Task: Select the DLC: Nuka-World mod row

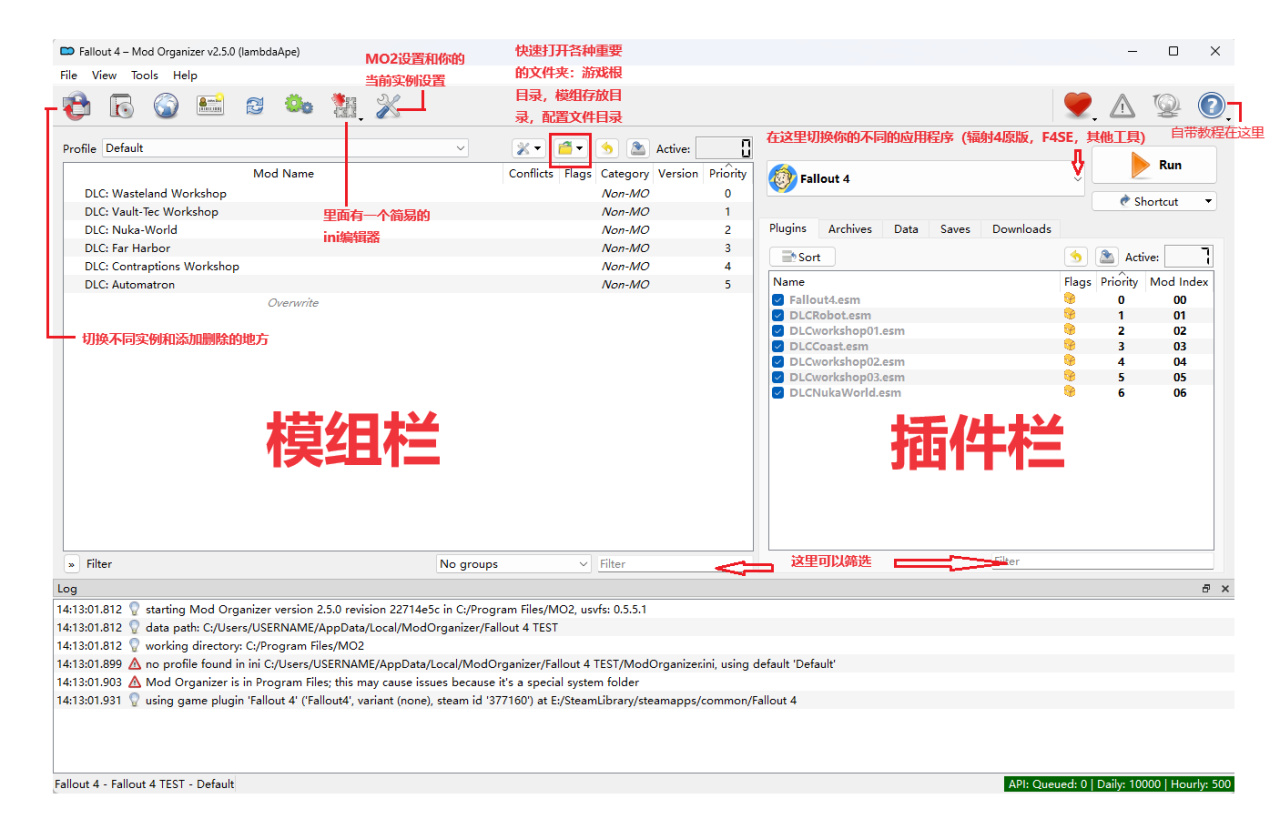Action: (408, 230)
